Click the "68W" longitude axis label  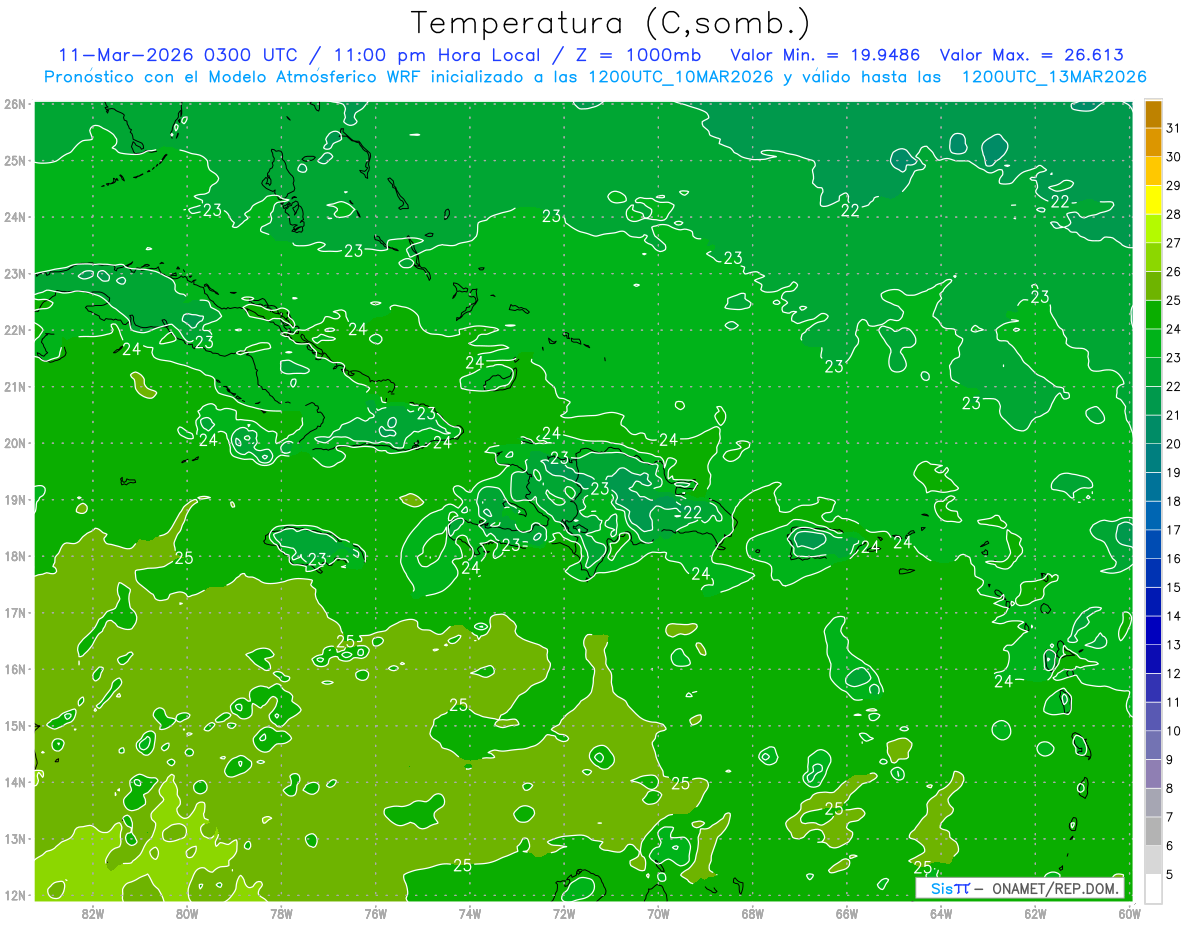(752, 913)
